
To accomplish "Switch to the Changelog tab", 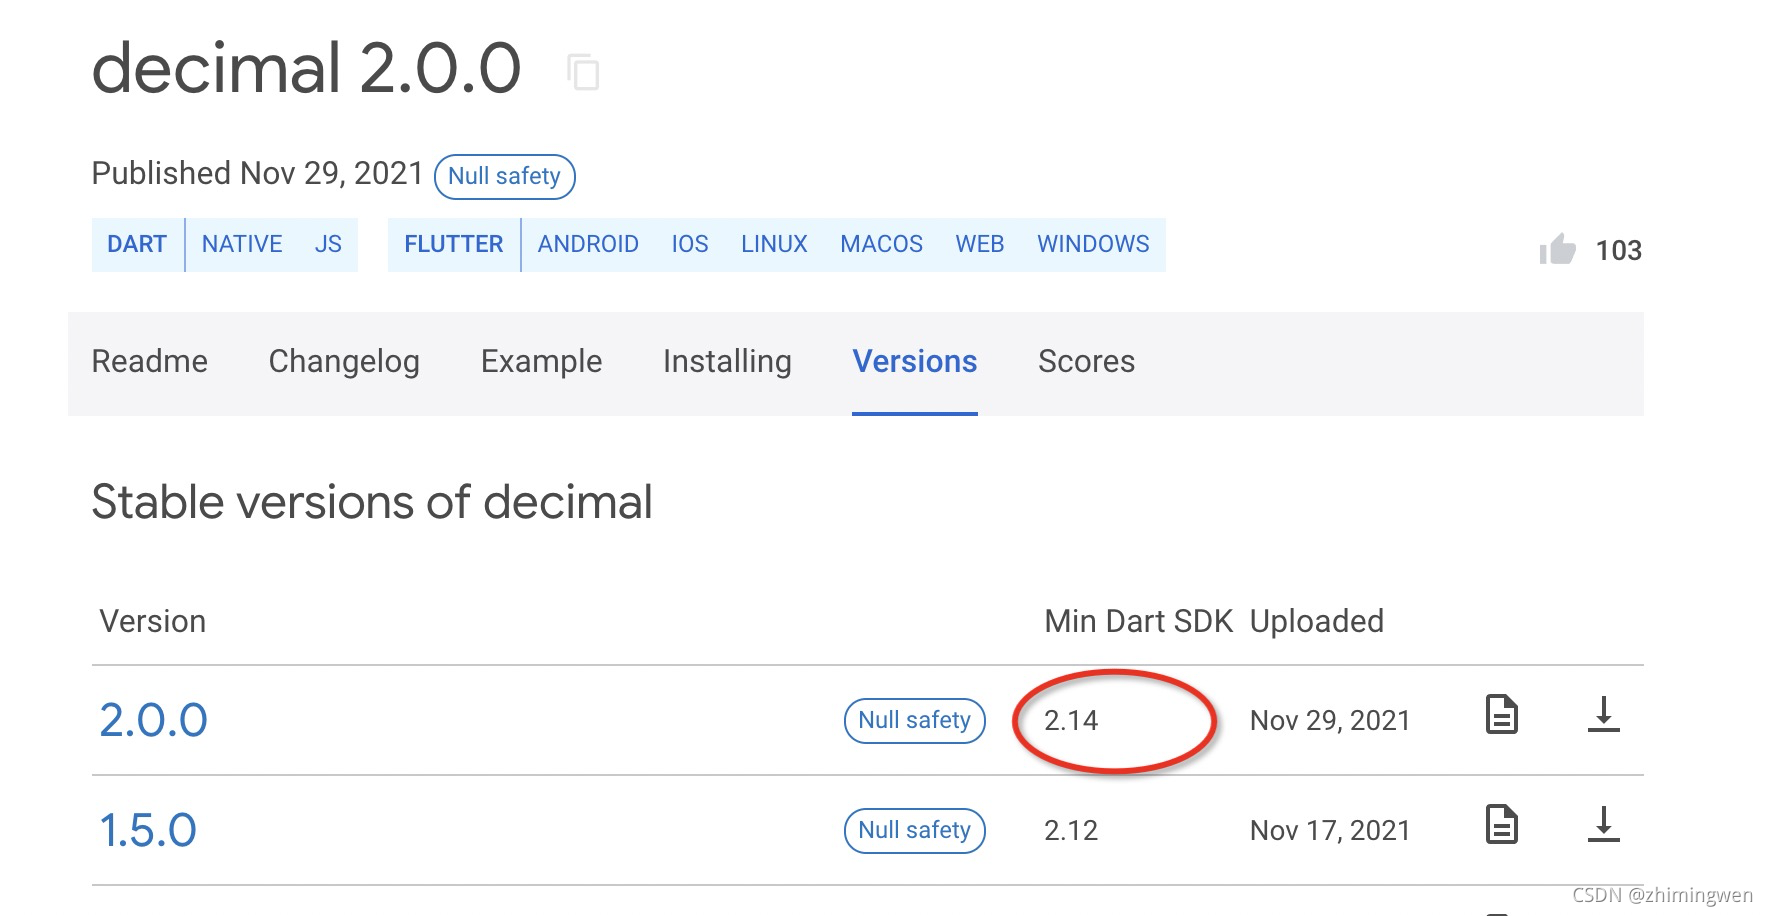I will [x=344, y=361].
